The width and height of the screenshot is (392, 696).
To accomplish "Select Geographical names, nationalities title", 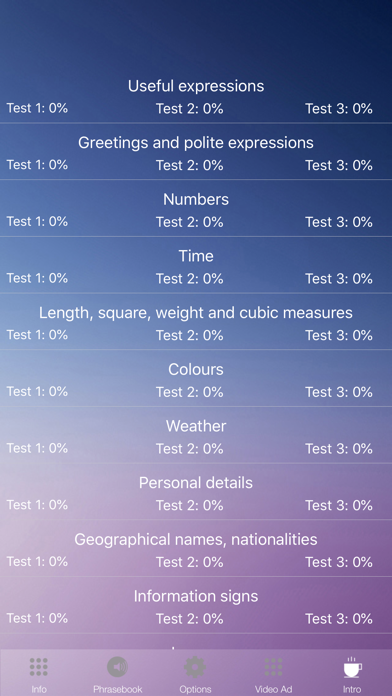I will (x=196, y=540).
